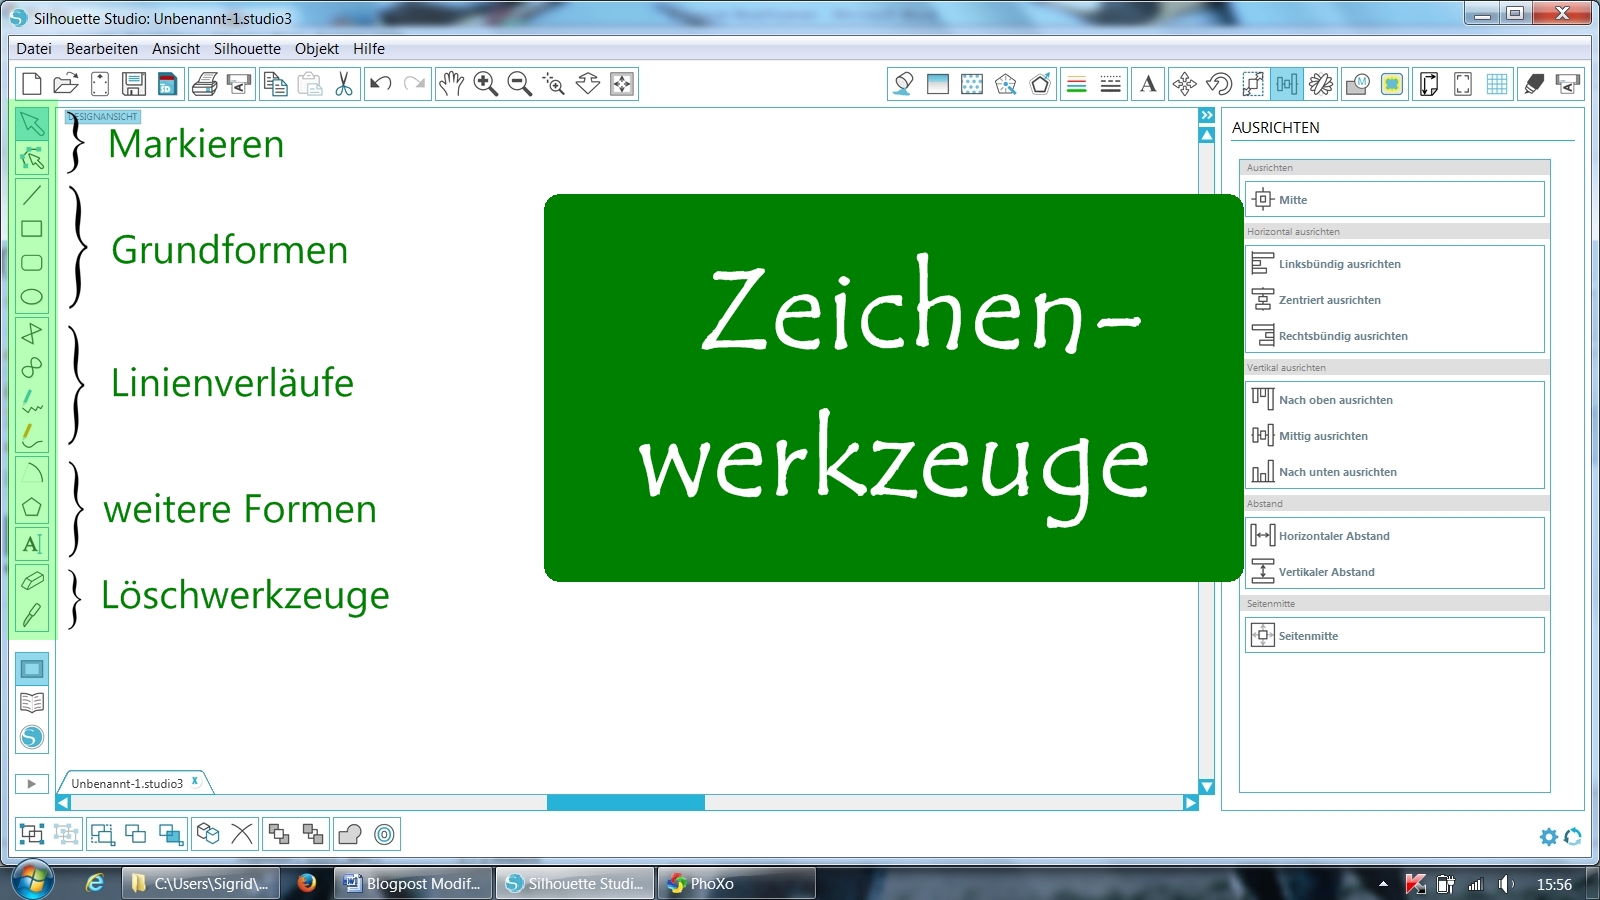Viewport: 1600px width, 900px height.
Task: Select the arrow selection tool
Action: coord(32,123)
